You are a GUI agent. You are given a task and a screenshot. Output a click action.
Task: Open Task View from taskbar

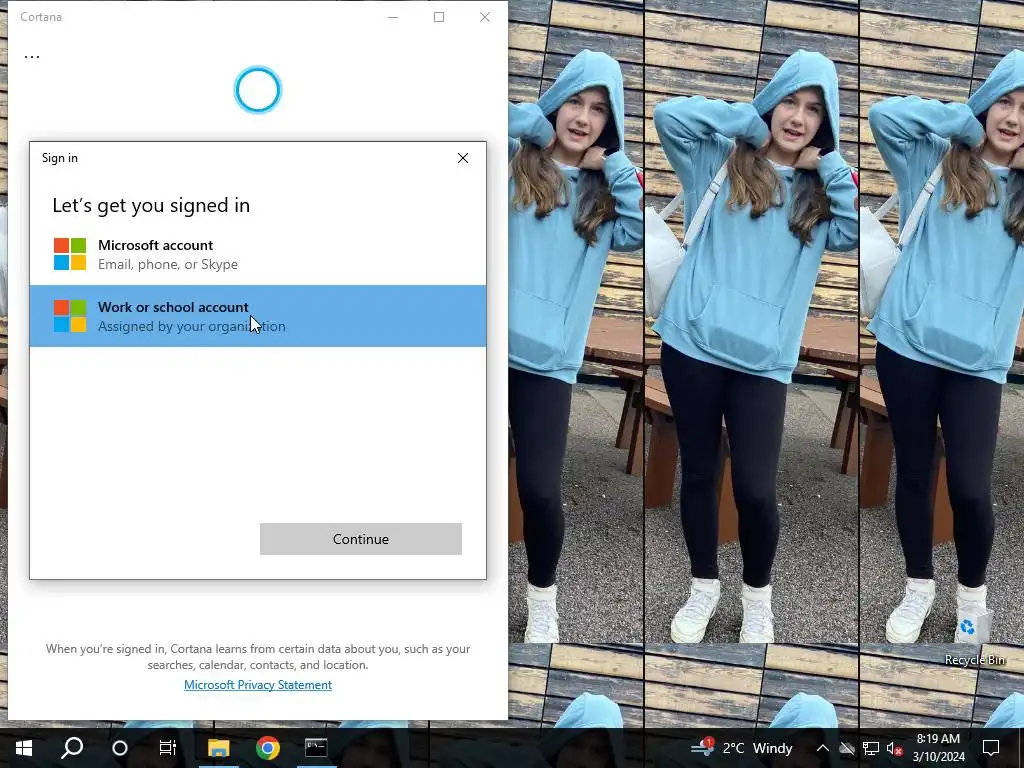coord(168,748)
